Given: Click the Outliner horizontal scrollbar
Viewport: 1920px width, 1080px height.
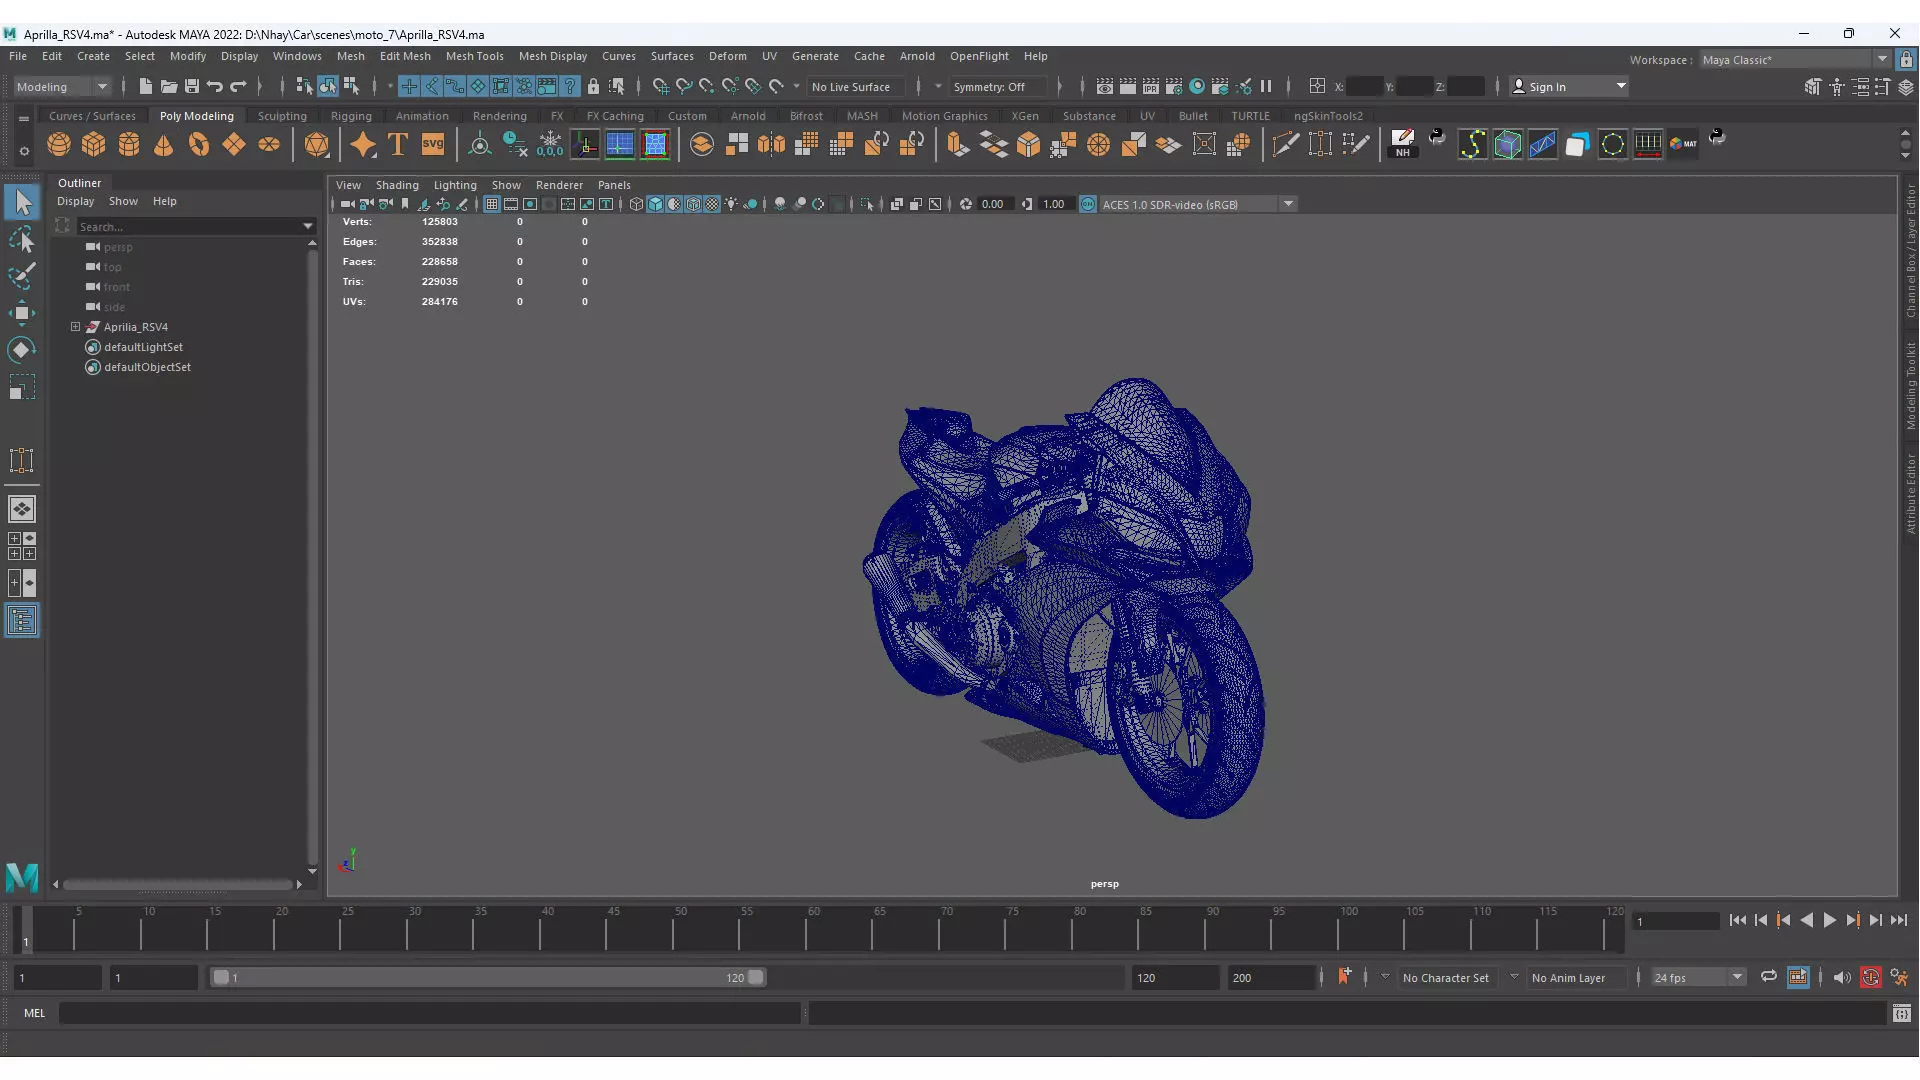Looking at the screenshot, I should [x=178, y=885].
